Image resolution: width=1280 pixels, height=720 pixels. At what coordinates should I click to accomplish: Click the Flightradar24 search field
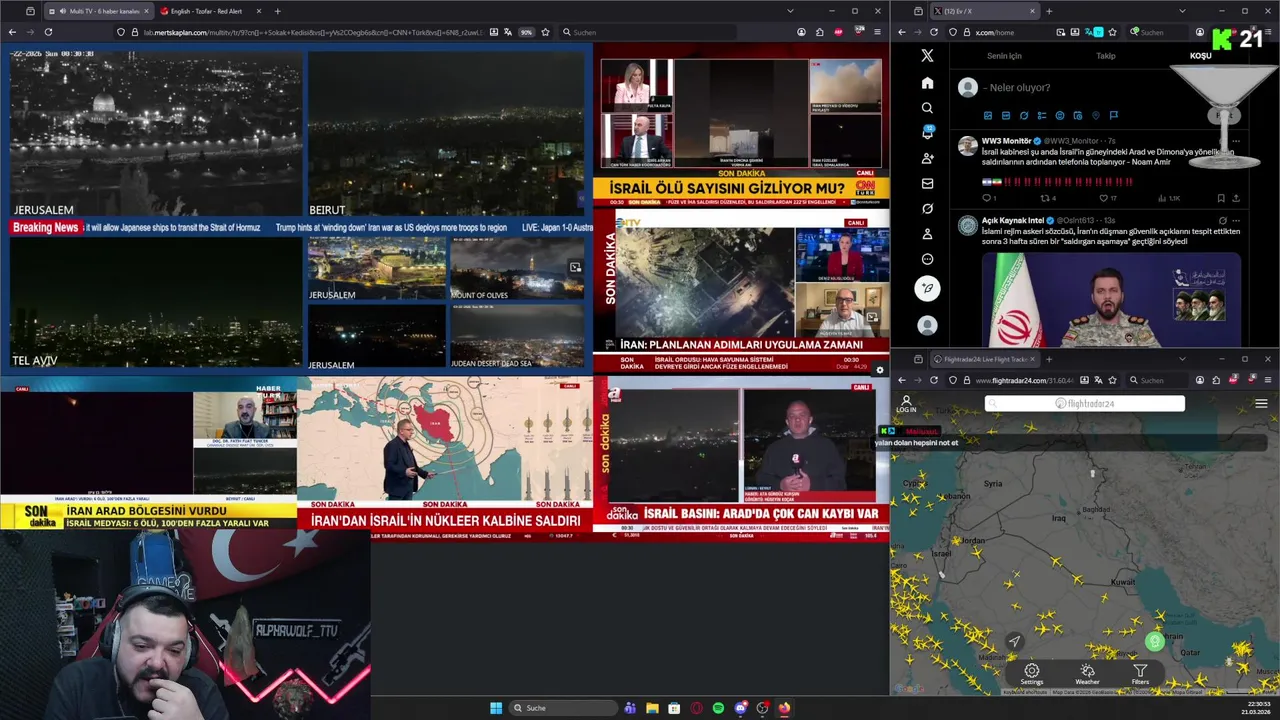[x=1084, y=403]
